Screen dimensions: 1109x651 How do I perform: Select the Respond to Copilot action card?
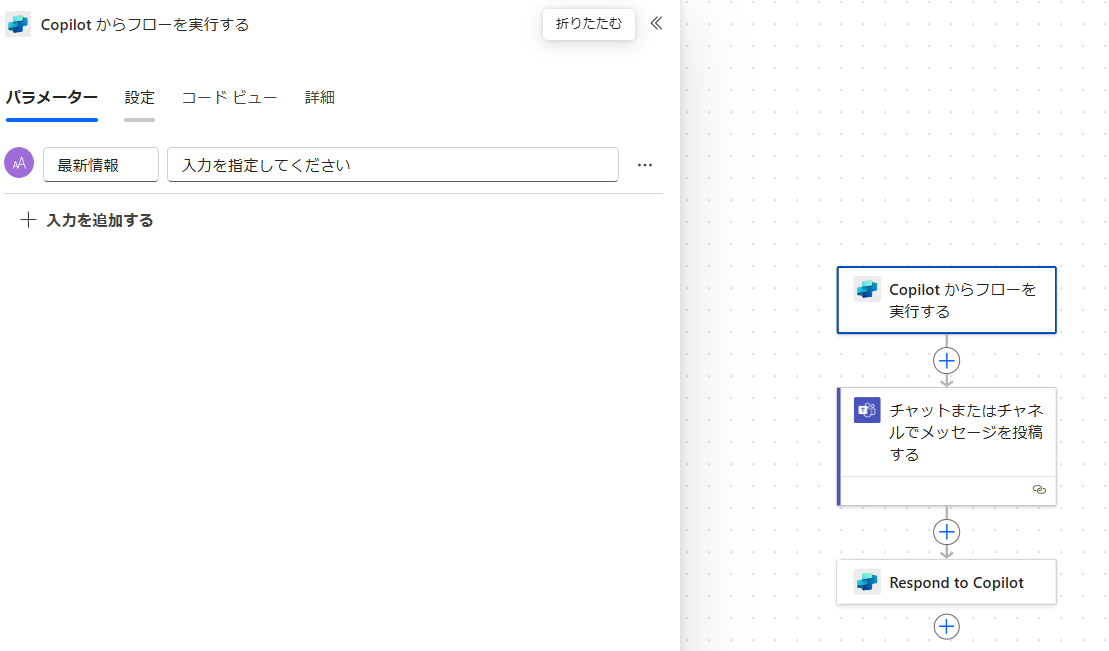[x=946, y=582]
